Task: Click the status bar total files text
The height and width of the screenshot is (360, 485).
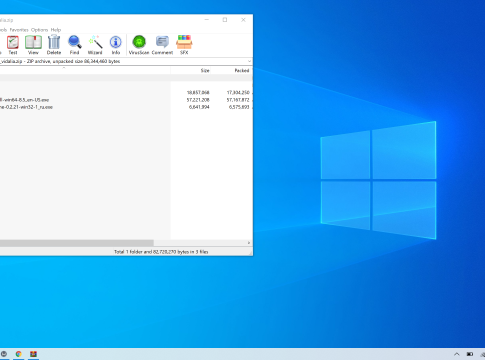Action: click(x=161, y=252)
